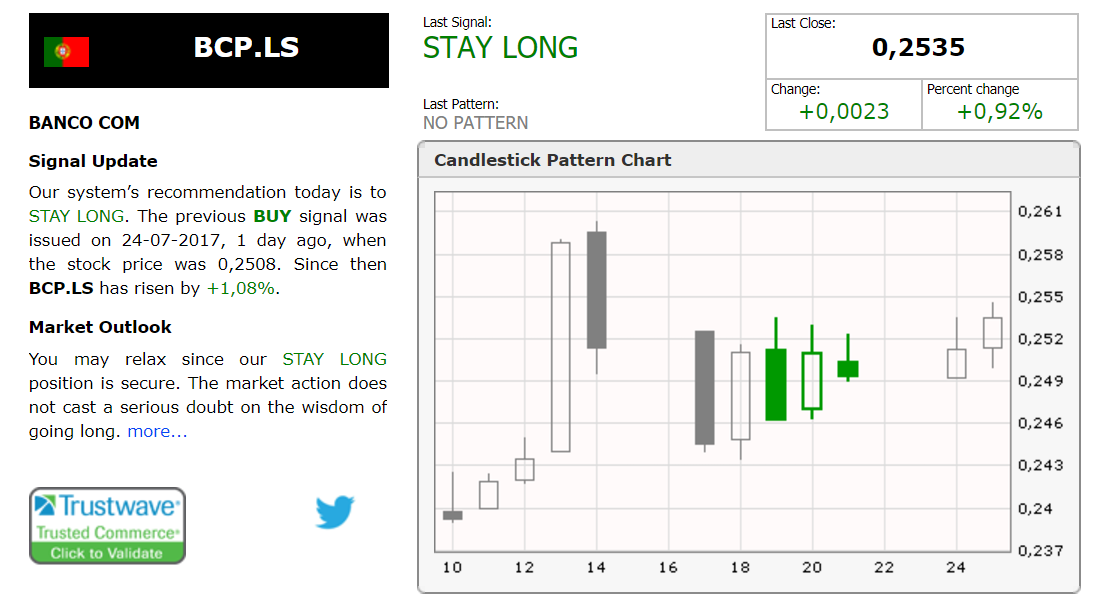Click the Trustwave Trusted Commerce badge
Image resolution: width=1103 pixels, height=611 pixels.
[x=107, y=526]
